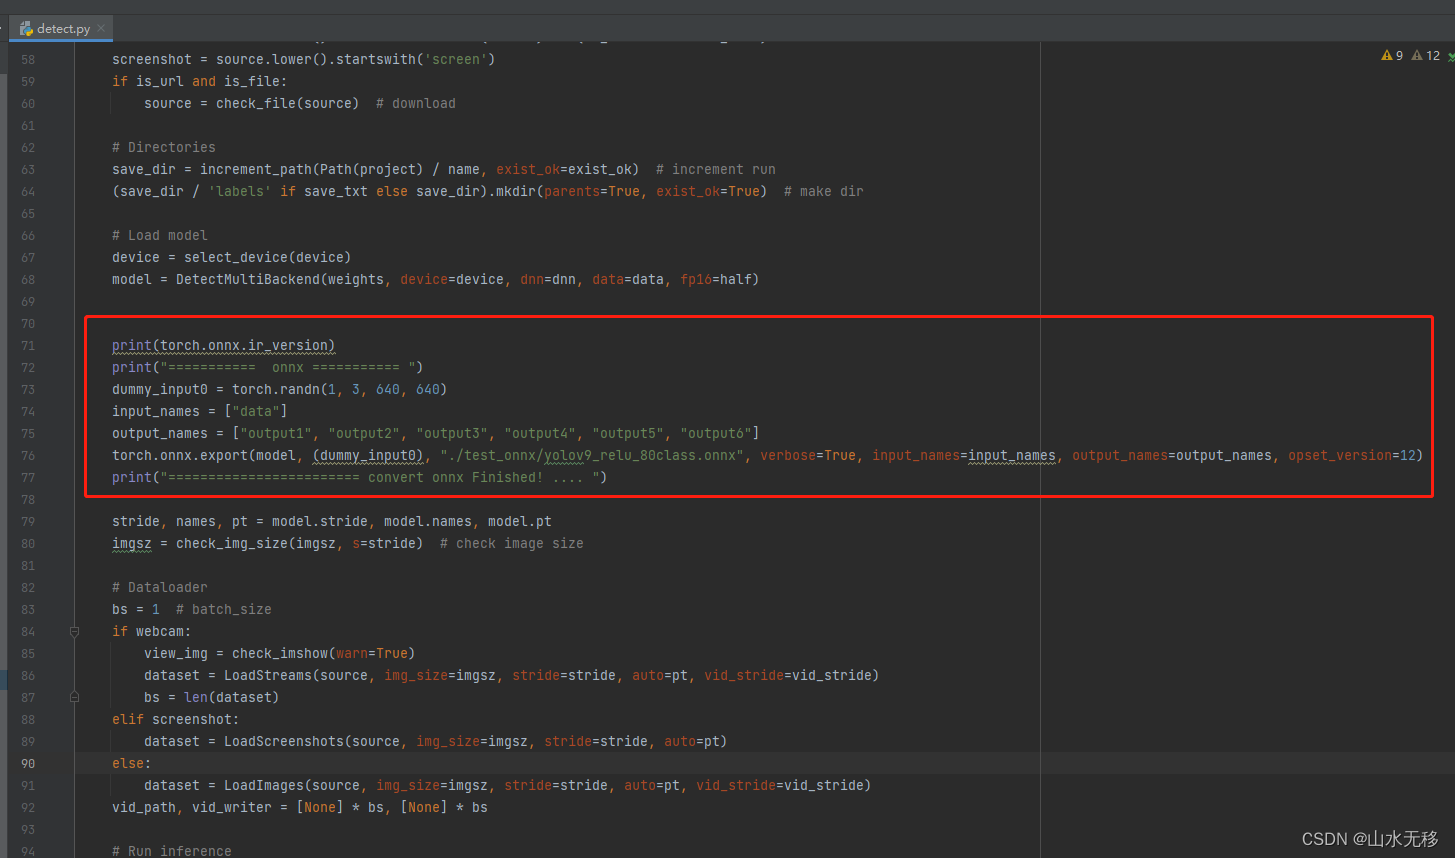
Task: Close the detect.py tab
Action: click(x=101, y=28)
